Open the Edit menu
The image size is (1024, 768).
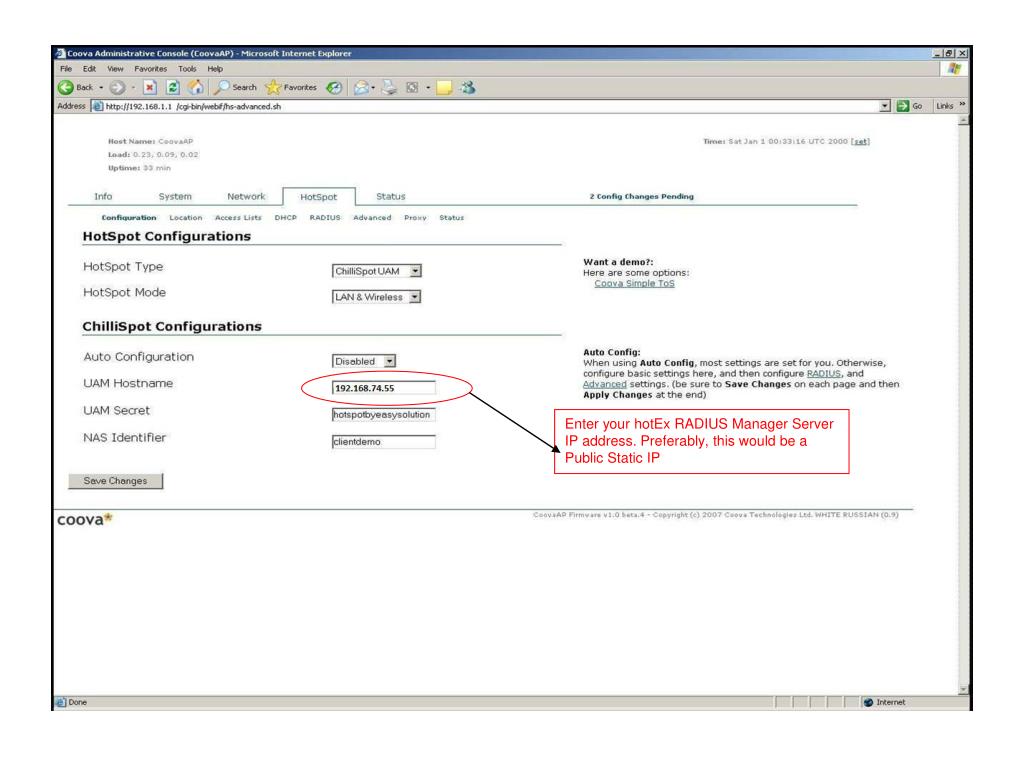[89, 69]
